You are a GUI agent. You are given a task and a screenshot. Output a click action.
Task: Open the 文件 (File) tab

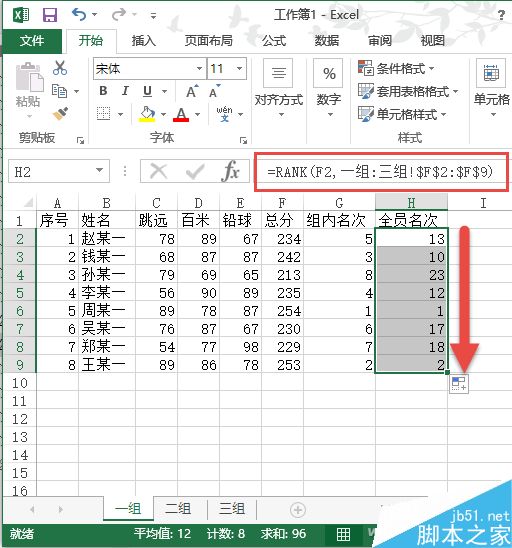click(32, 41)
